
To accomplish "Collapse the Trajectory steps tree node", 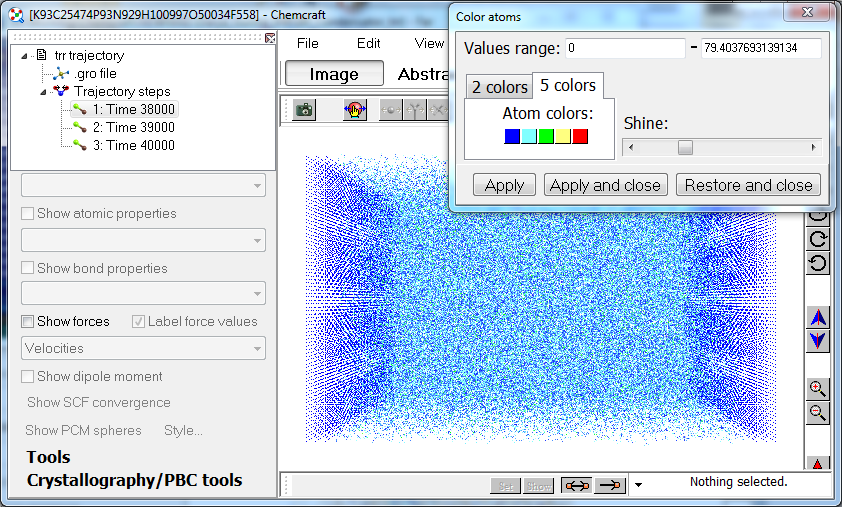I will click(43, 92).
